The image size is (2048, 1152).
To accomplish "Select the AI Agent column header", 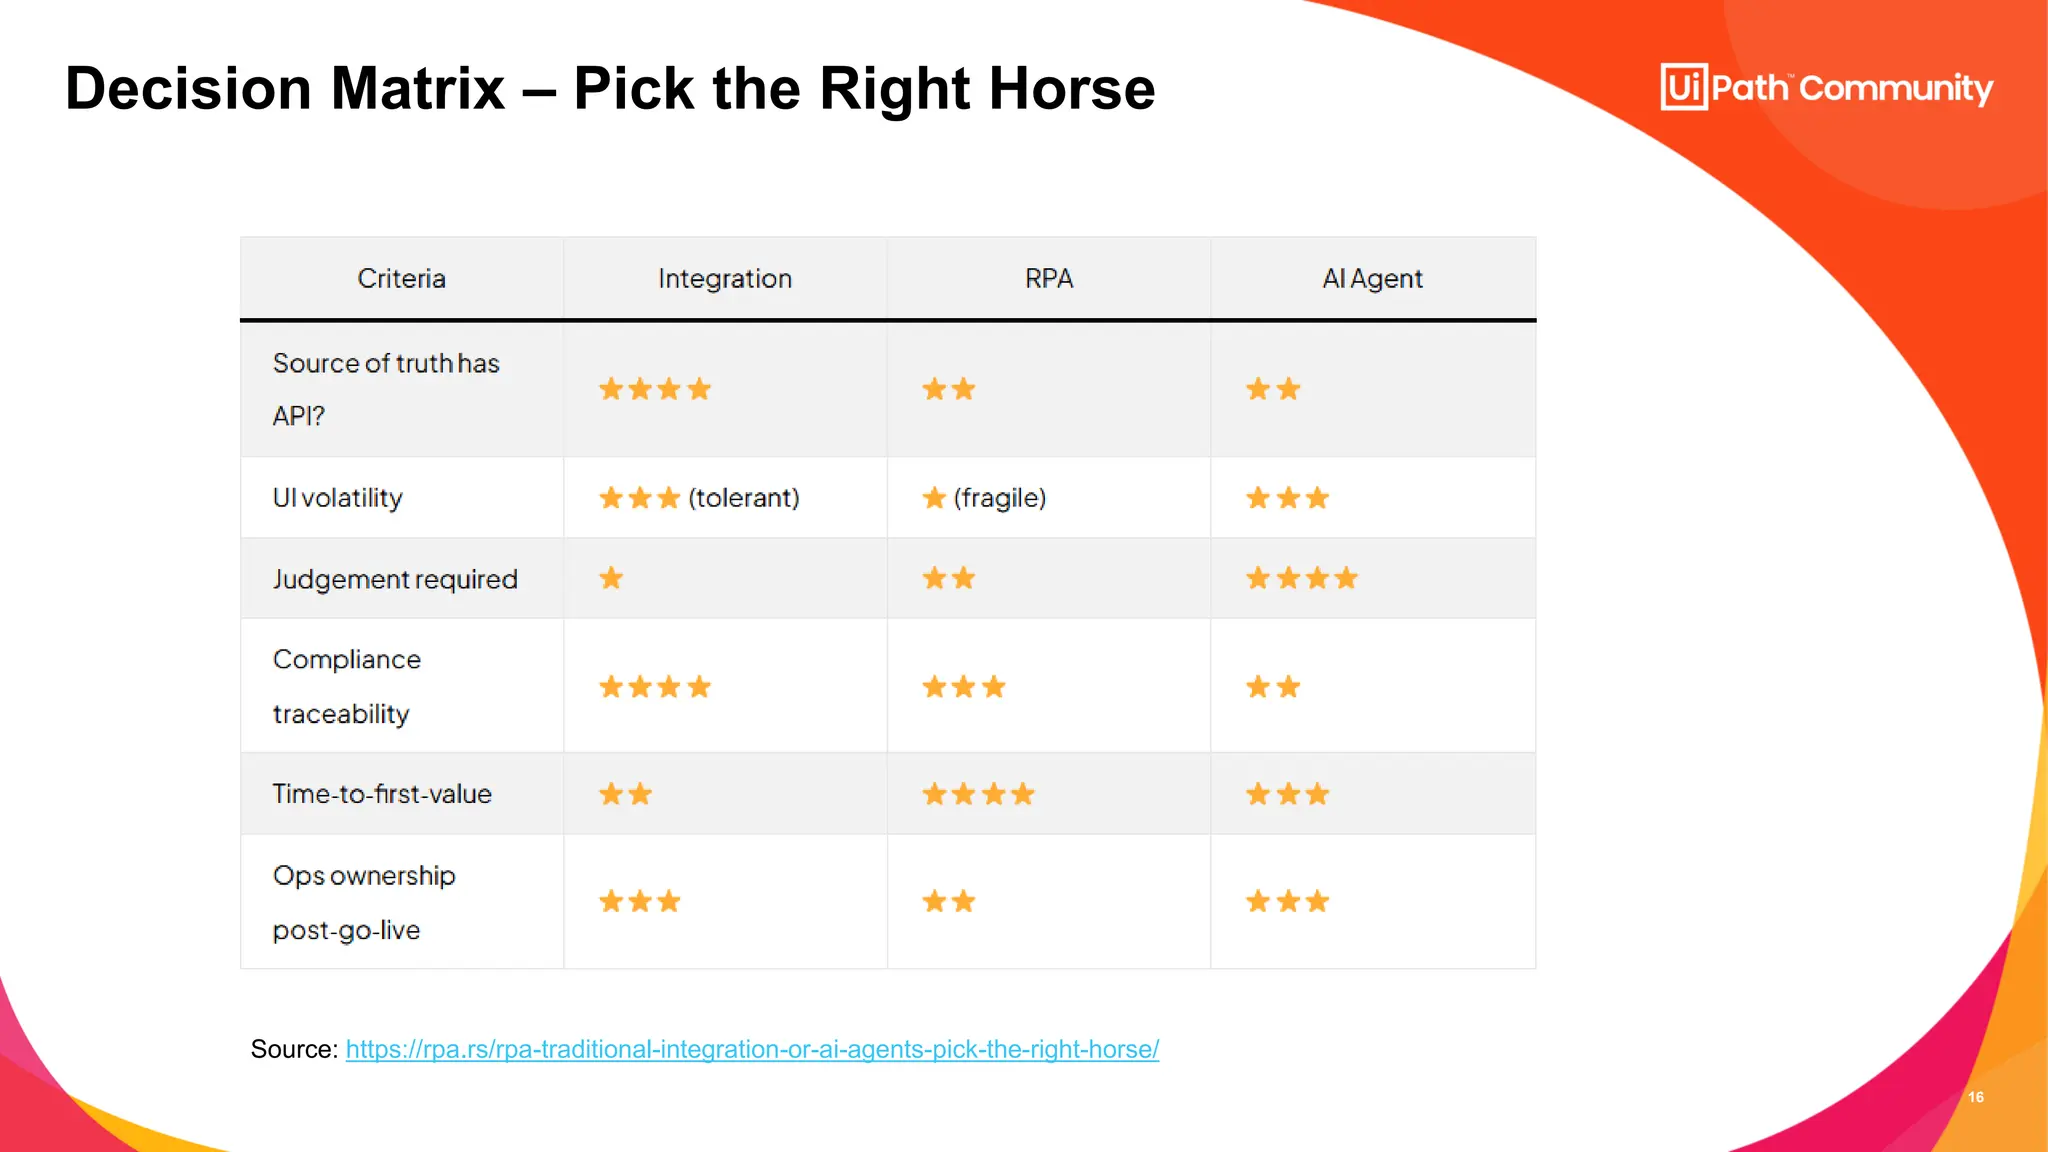I will pos(1372,279).
